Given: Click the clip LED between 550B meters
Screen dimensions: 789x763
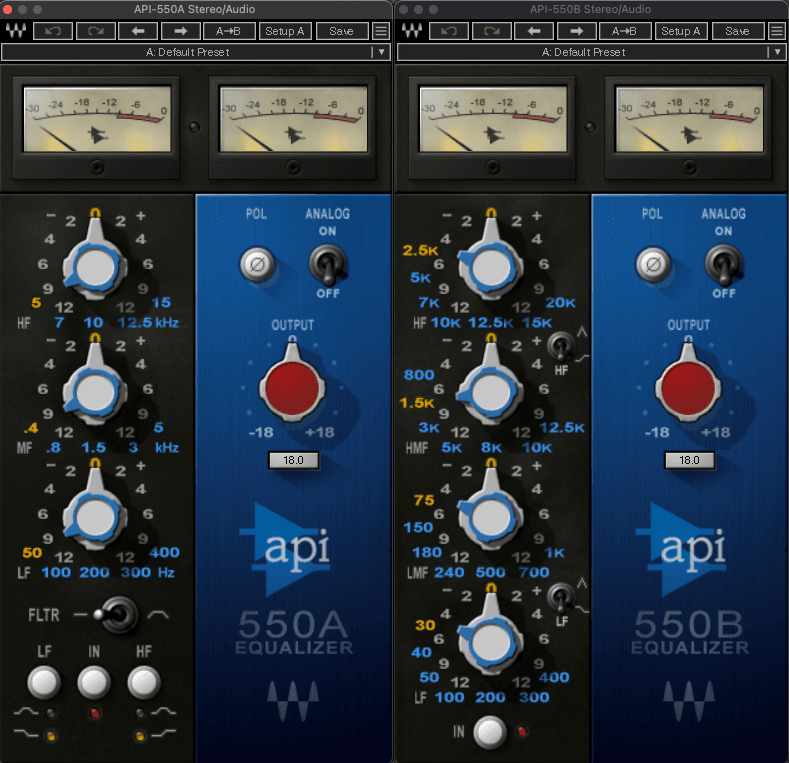Looking at the screenshot, I should (x=591, y=127).
